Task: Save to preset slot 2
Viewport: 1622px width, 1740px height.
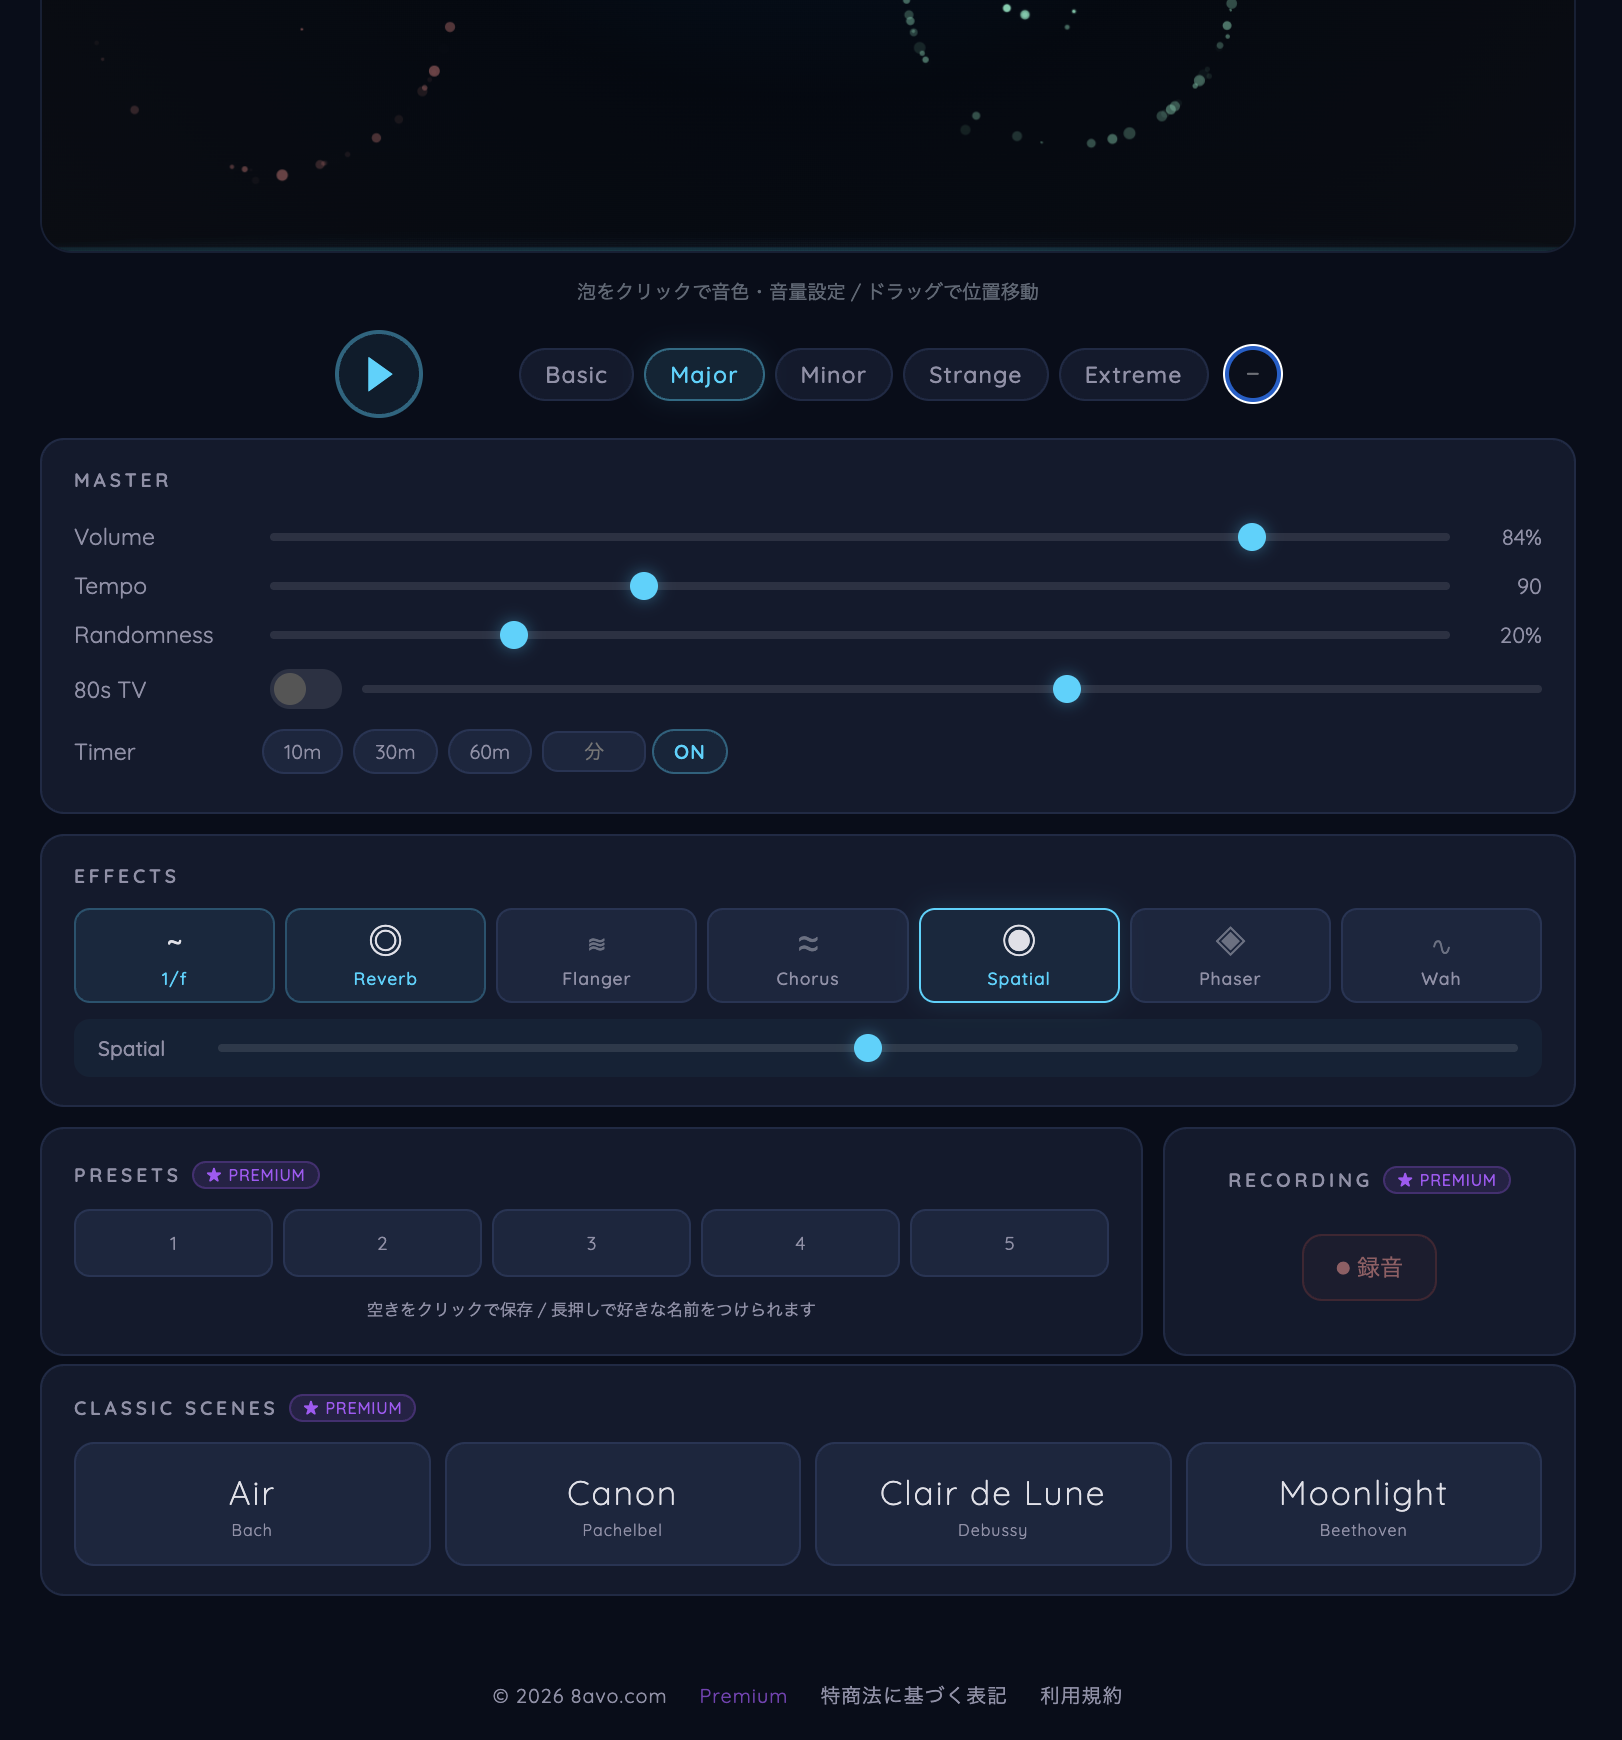Action: pos(382,1242)
